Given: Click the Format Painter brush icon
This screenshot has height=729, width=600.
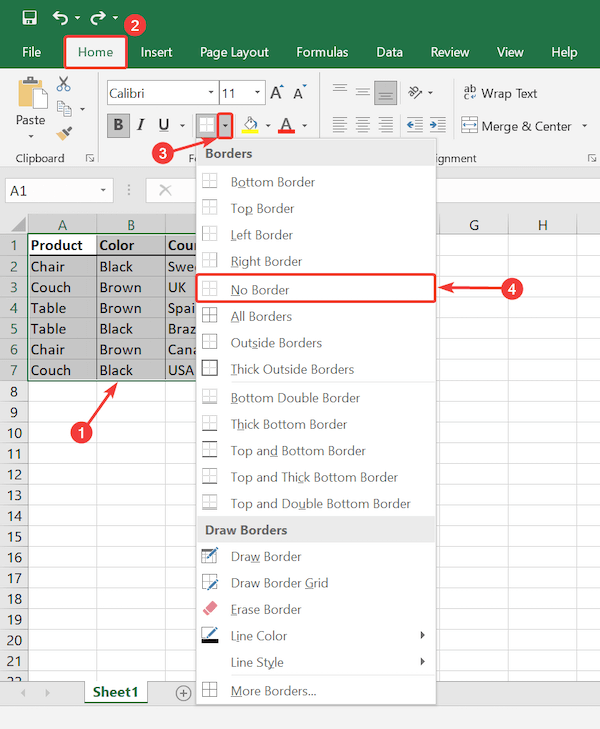Looking at the screenshot, I should [x=64, y=132].
